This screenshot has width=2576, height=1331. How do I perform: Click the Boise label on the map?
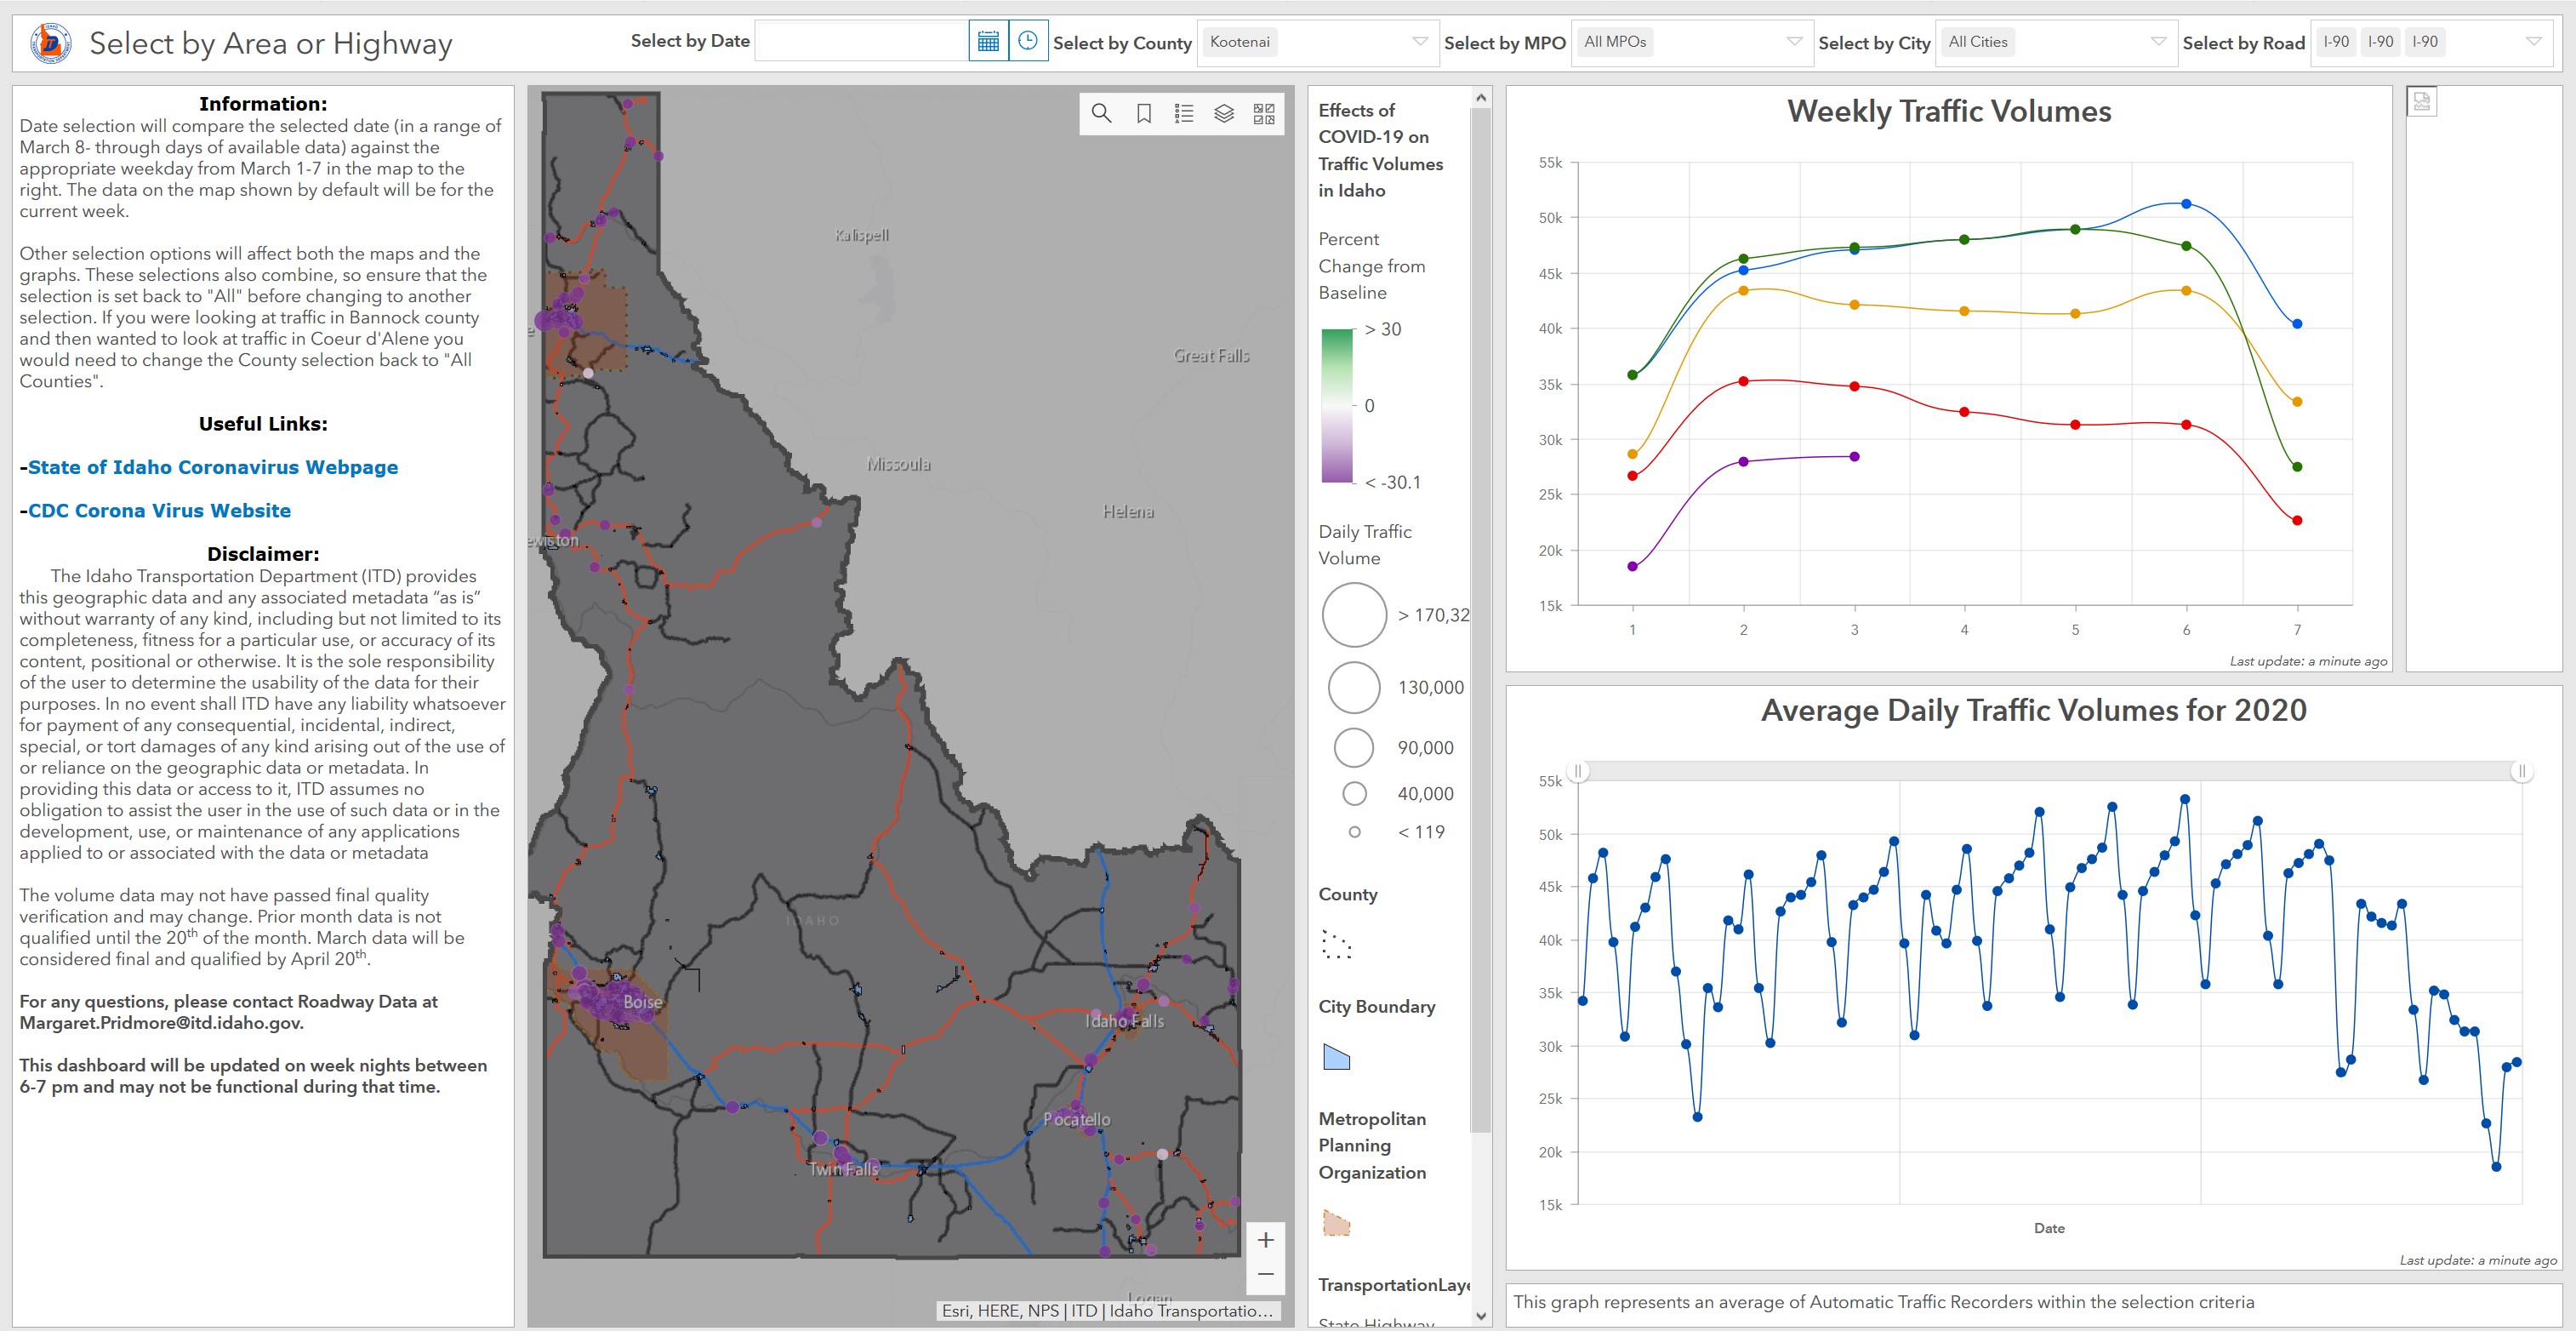[642, 1002]
